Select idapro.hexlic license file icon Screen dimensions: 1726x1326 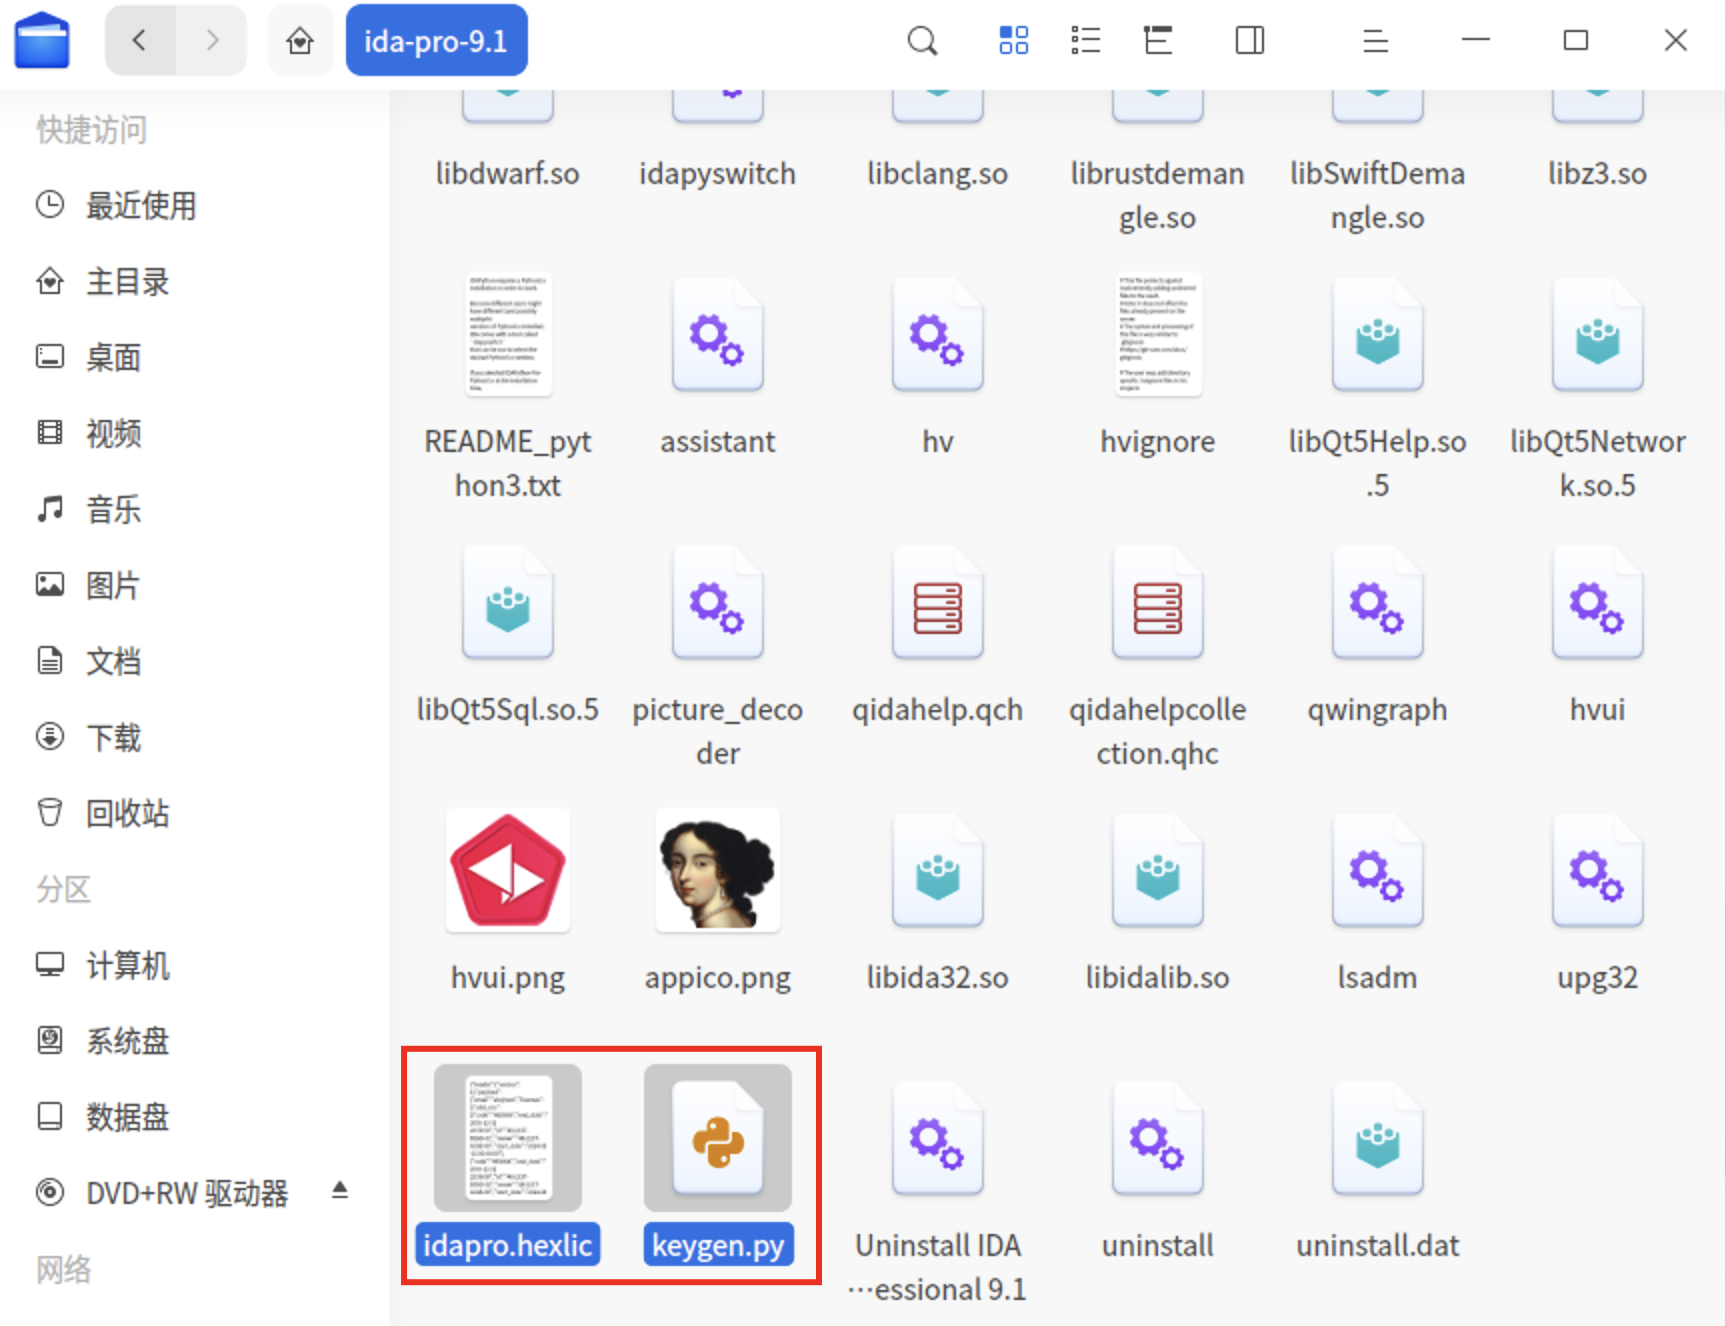tap(508, 1138)
